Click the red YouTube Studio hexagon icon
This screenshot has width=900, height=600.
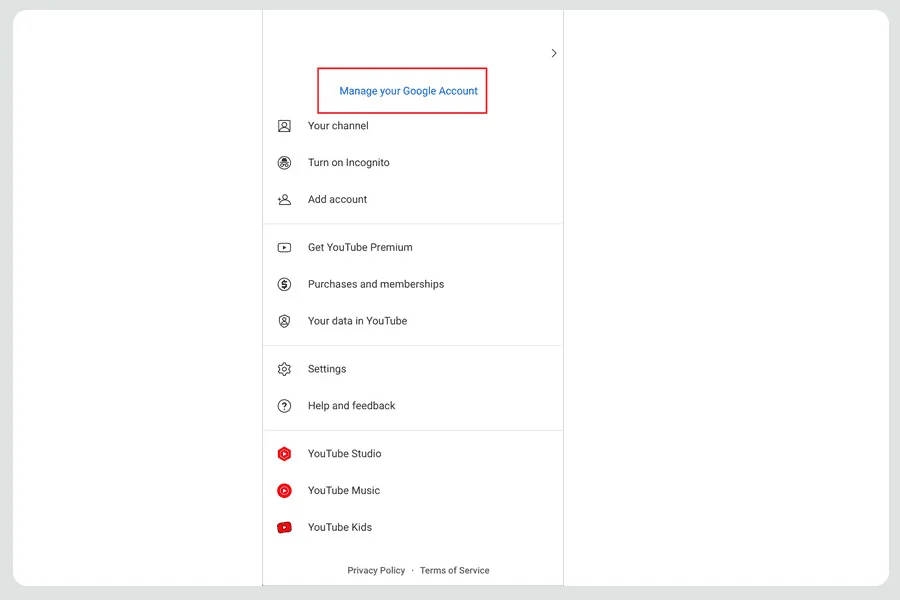284,454
